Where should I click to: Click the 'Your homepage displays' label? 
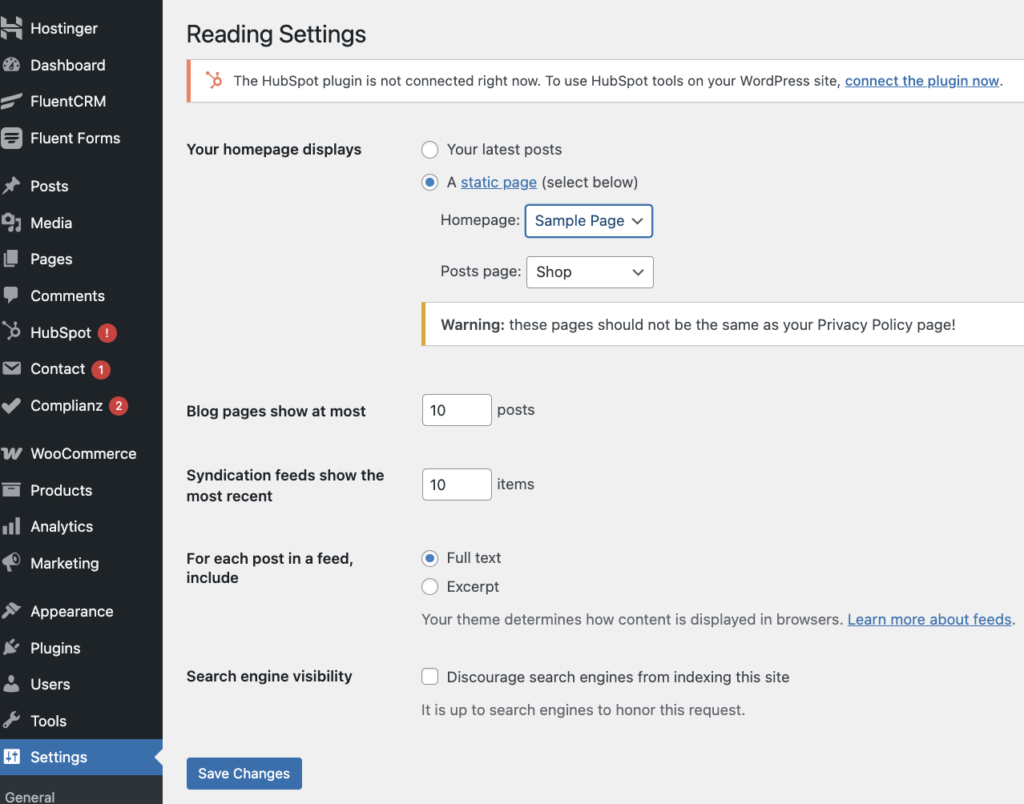pos(274,150)
